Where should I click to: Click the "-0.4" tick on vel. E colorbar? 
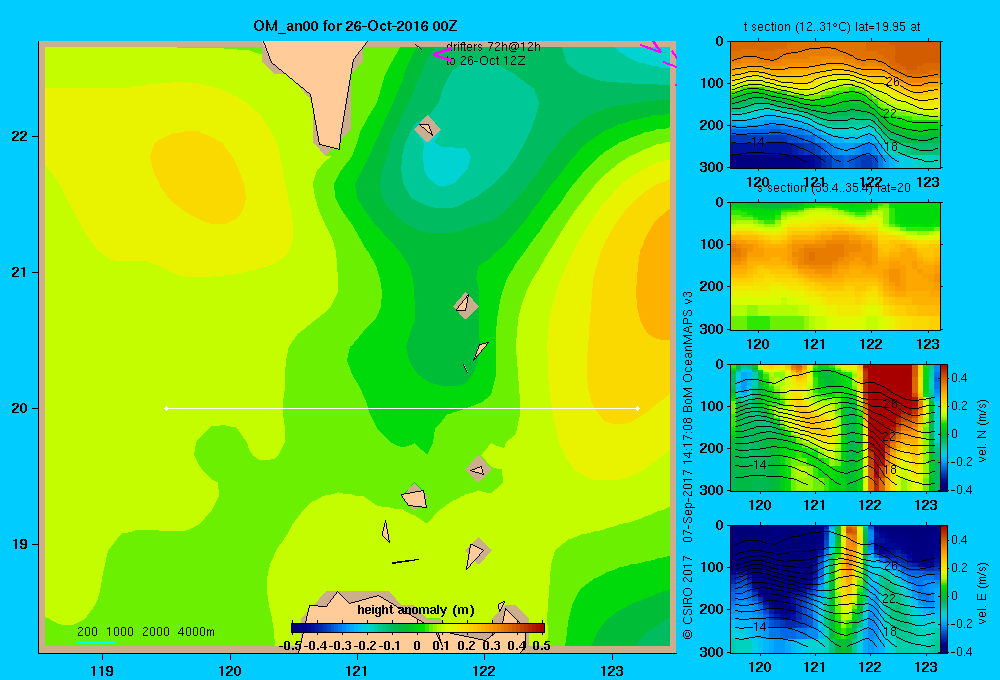click(x=960, y=651)
